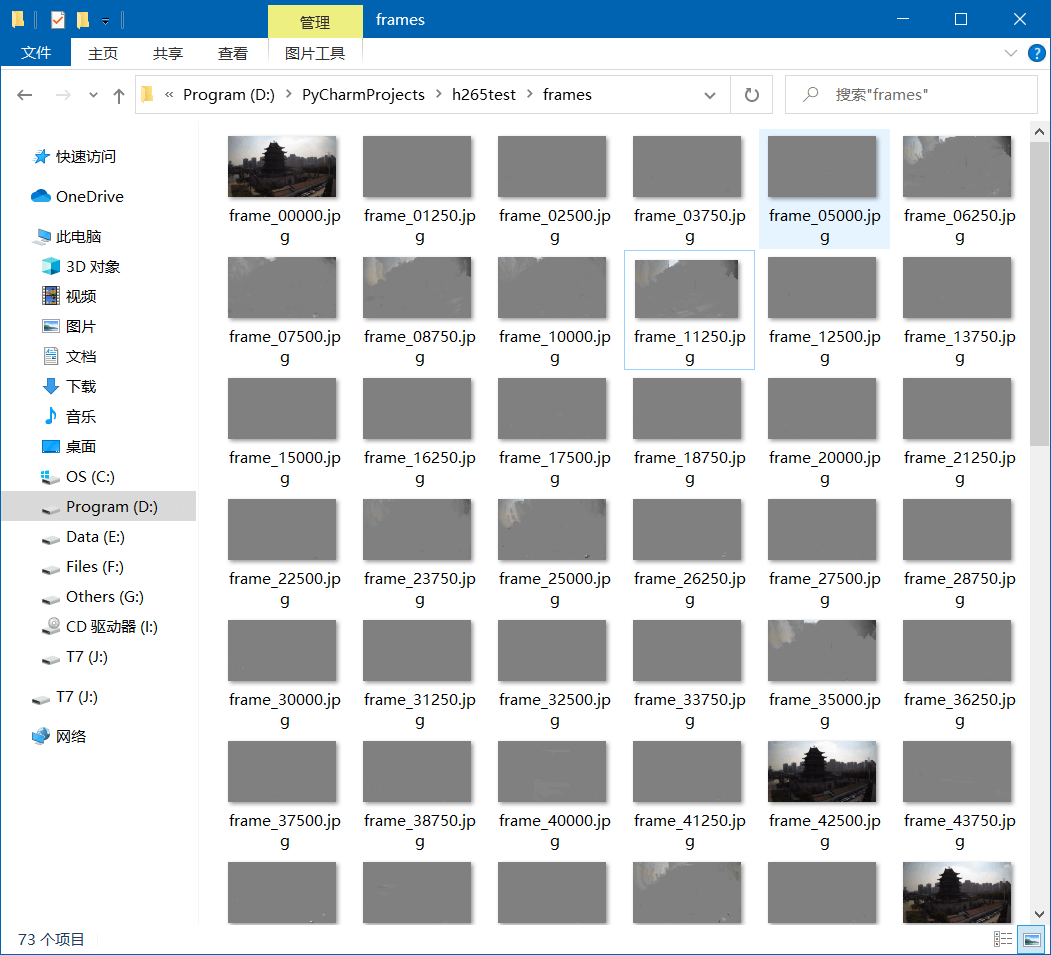Open the recent locations dropdown arrow
Screen dimensions: 1051x955
pyautogui.click(x=93, y=95)
